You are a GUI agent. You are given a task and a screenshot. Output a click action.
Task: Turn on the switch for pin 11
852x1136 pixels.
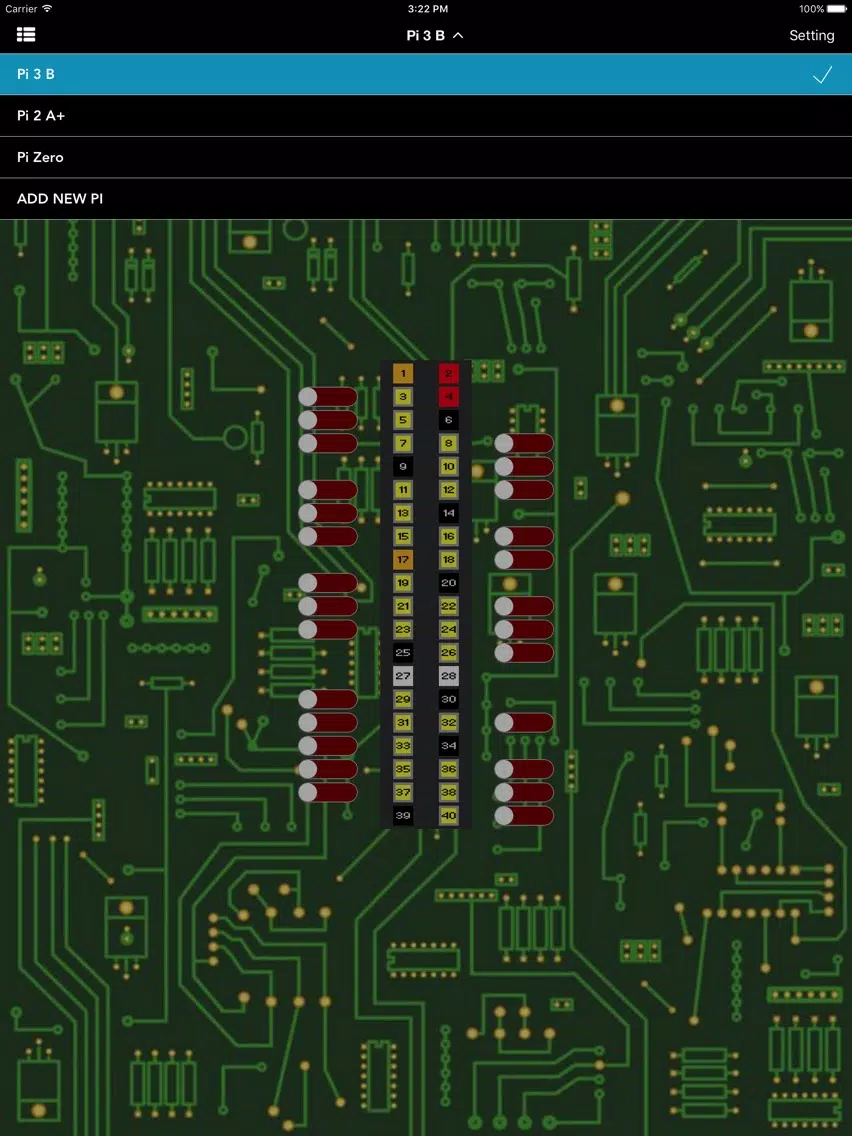pos(327,490)
